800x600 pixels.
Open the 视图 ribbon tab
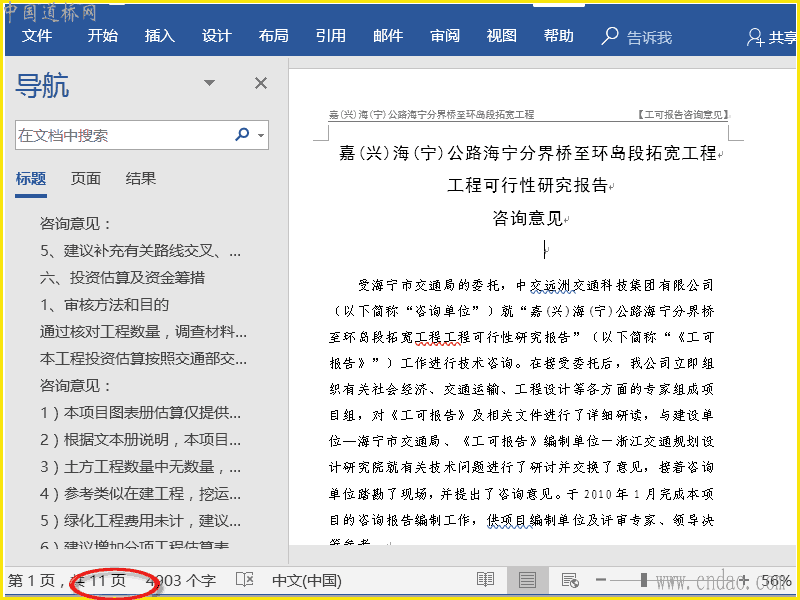tap(502, 36)
